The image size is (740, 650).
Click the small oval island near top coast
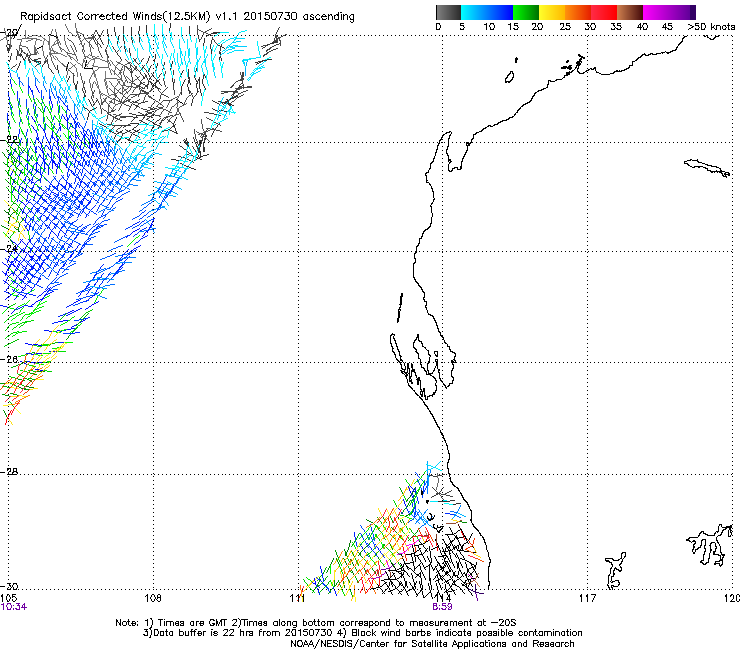(x=509, y=77)
